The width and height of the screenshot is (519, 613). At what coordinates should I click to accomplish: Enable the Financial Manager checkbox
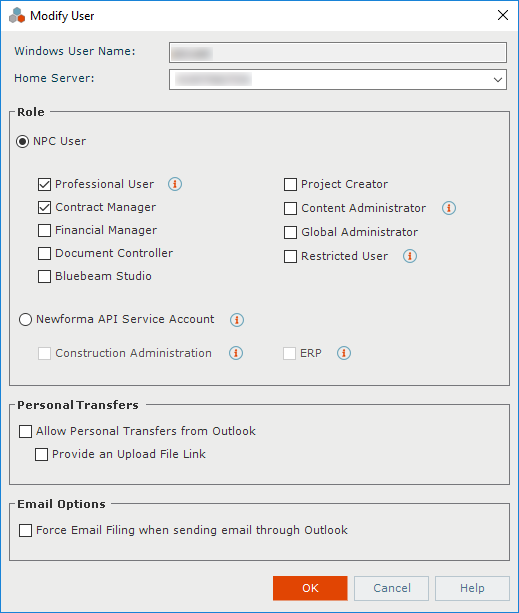tap(44, 231)
